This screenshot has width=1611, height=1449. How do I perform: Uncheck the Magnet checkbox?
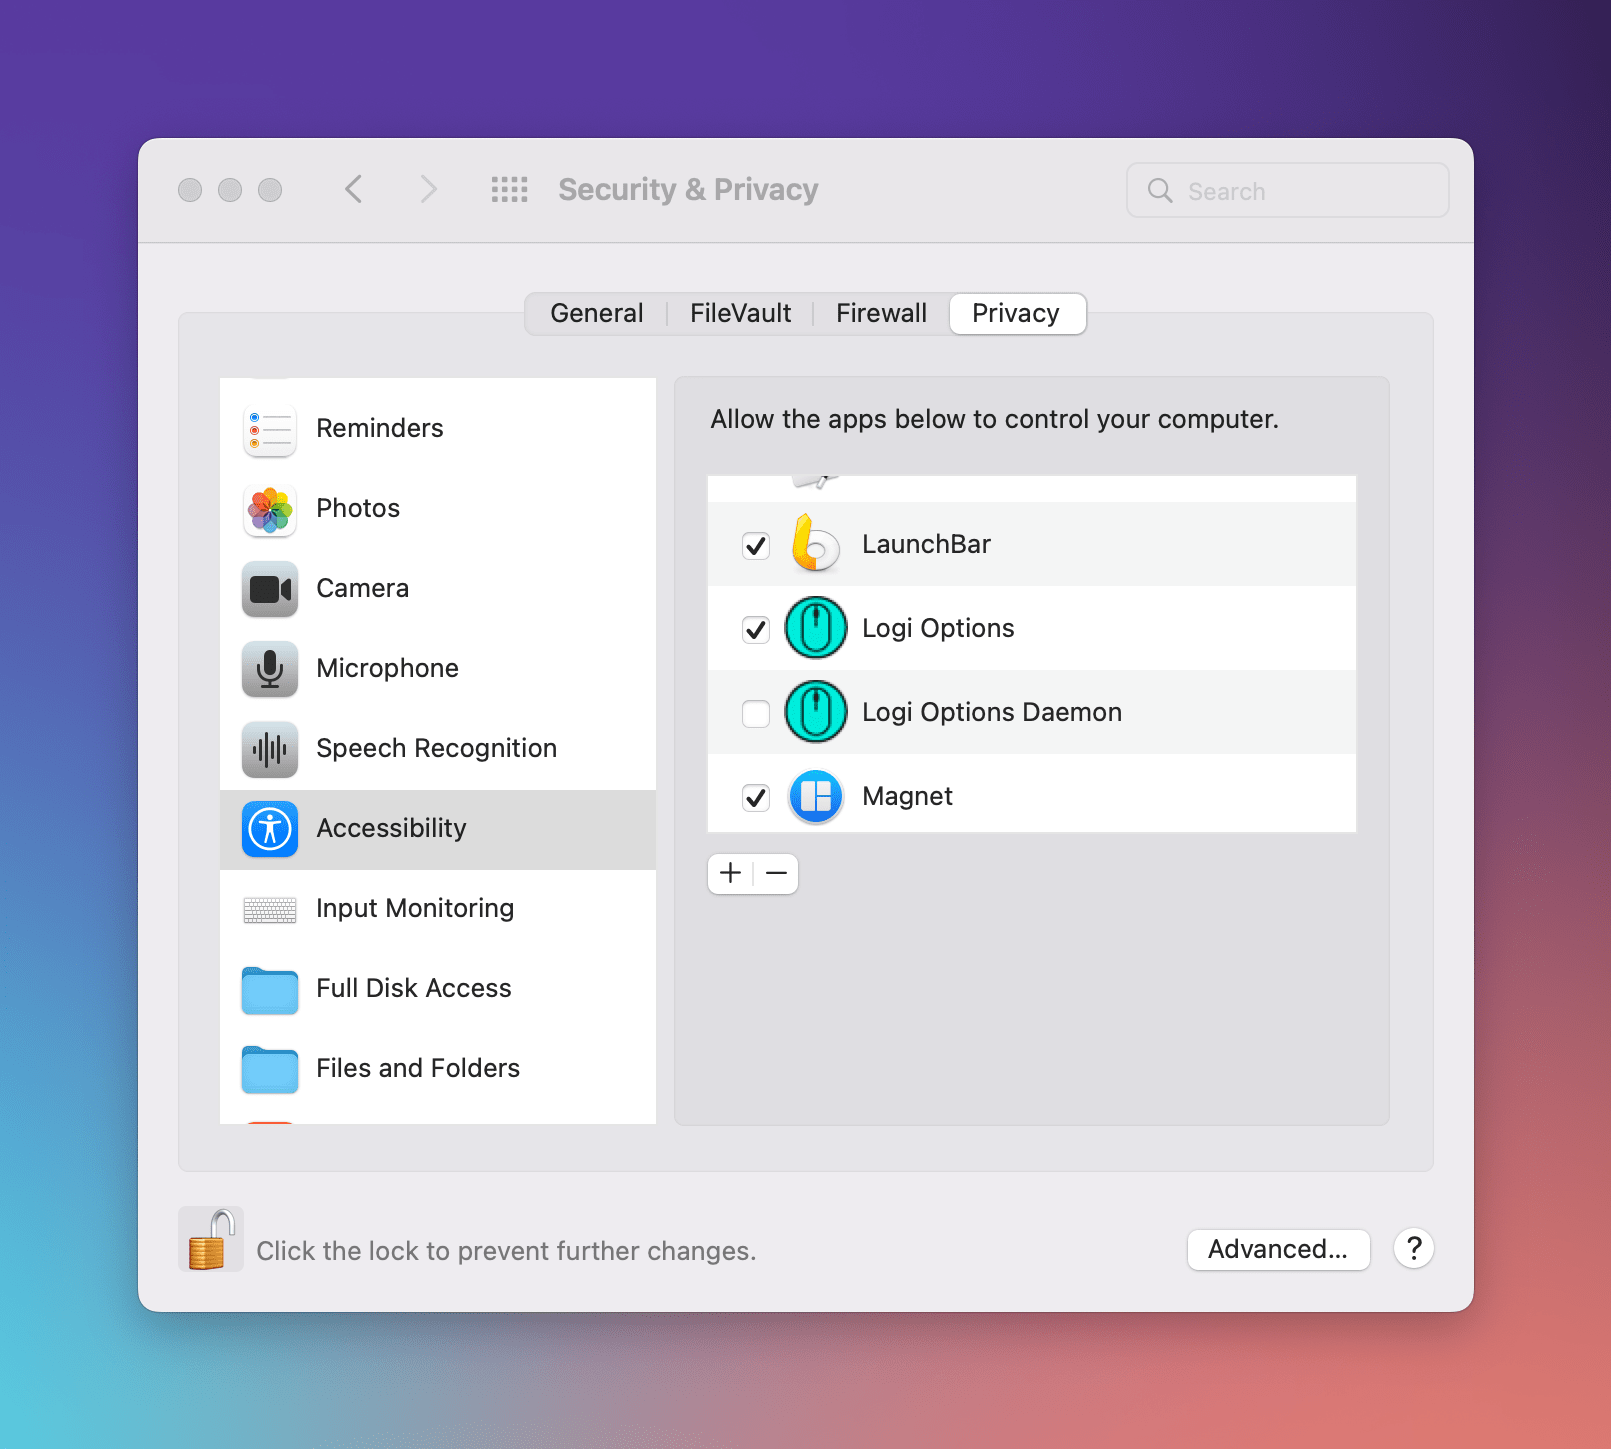(756, 797)
